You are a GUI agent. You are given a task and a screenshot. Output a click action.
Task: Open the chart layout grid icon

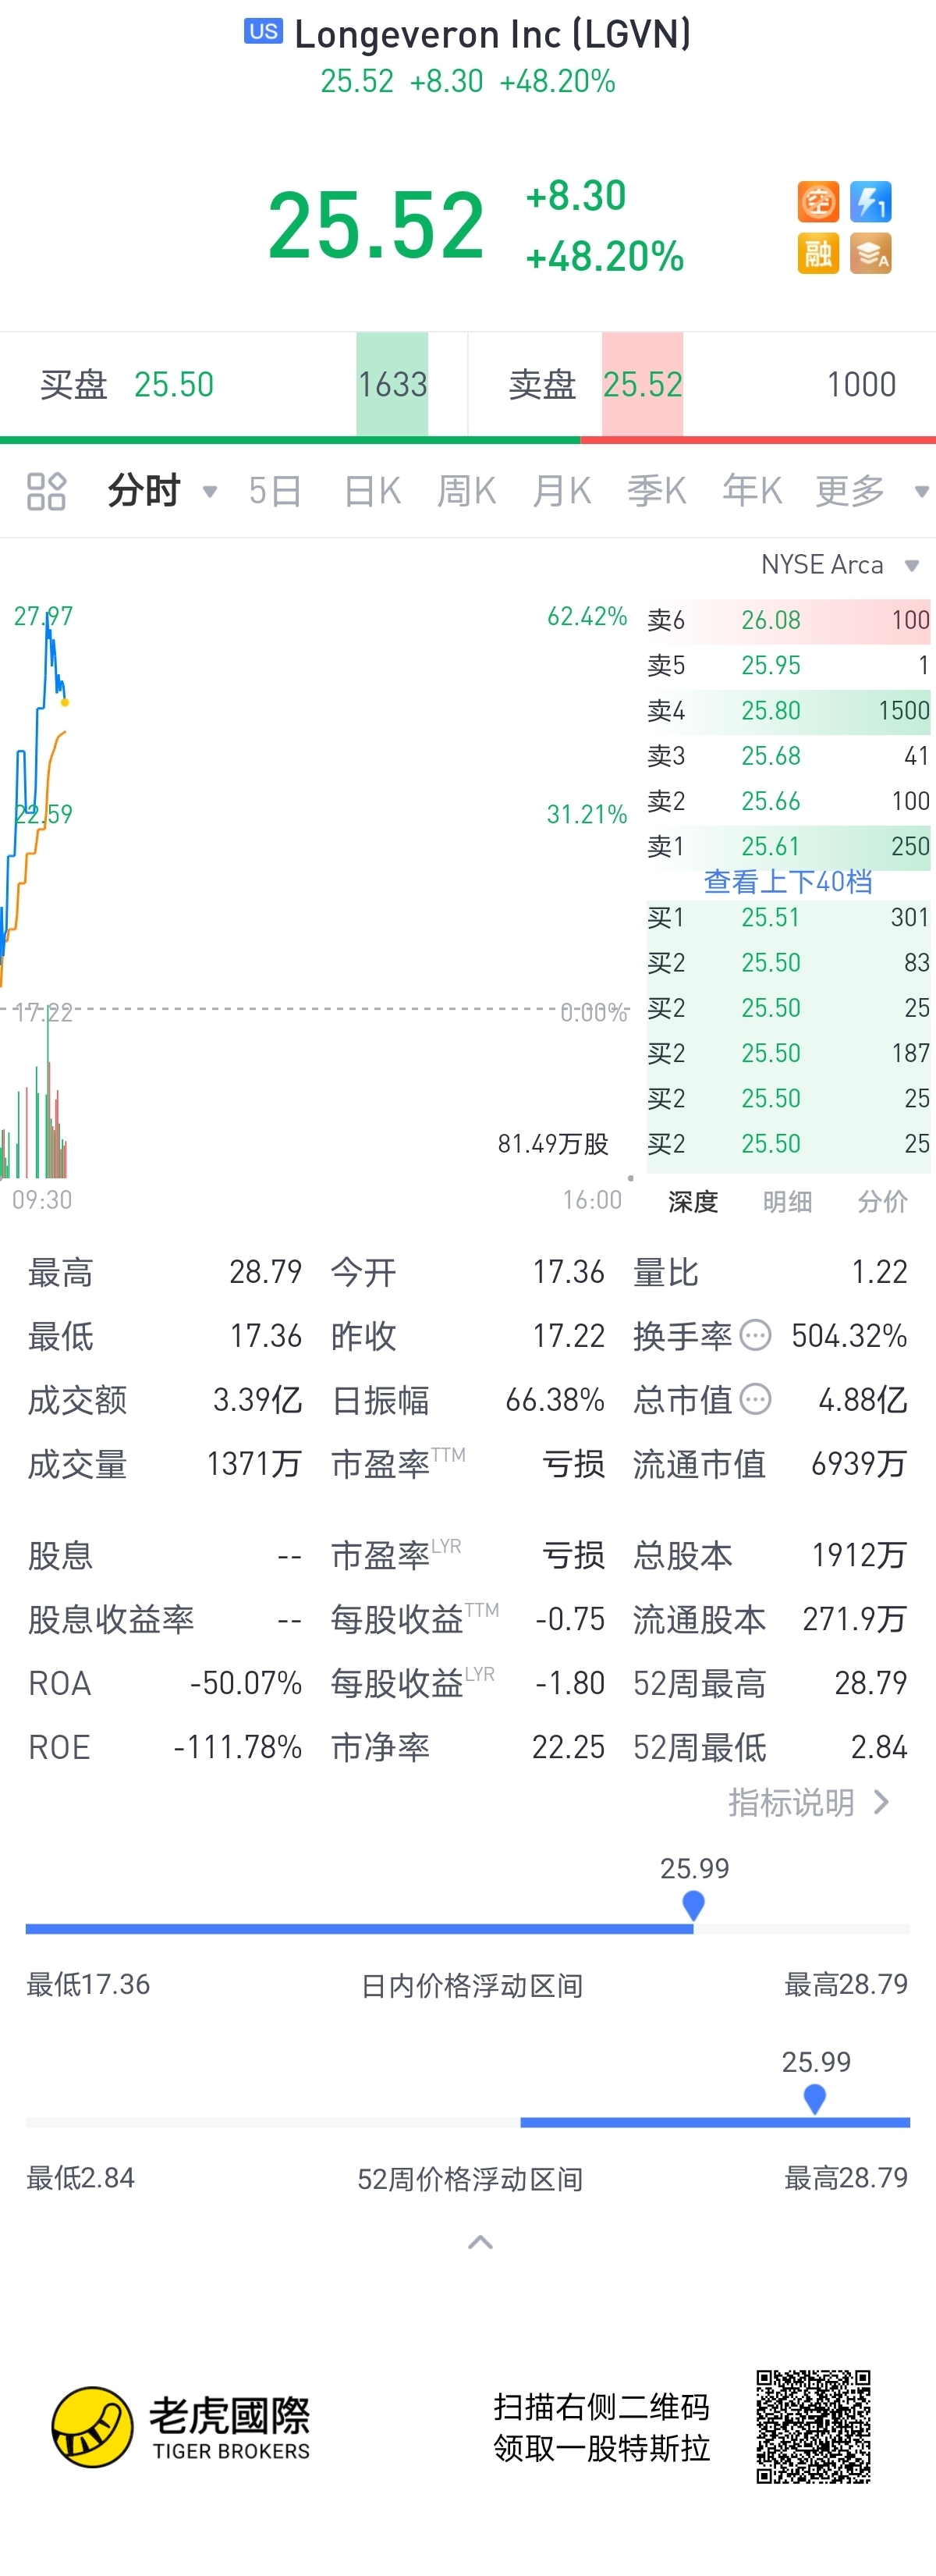point(46,491)
